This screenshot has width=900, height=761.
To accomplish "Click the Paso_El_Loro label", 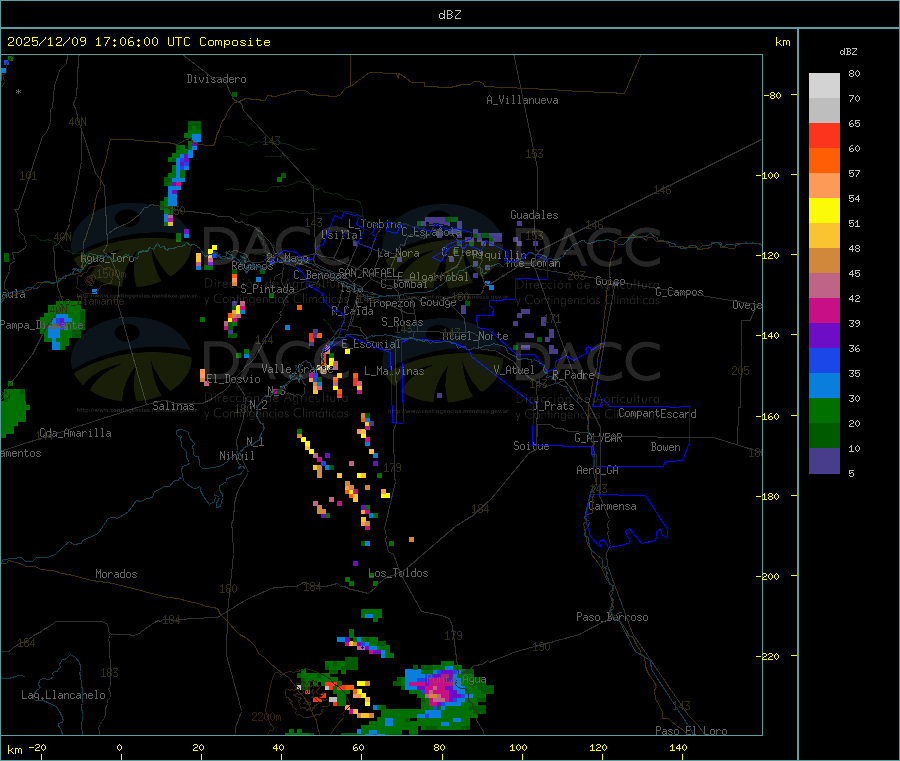I will pos(691,731).
